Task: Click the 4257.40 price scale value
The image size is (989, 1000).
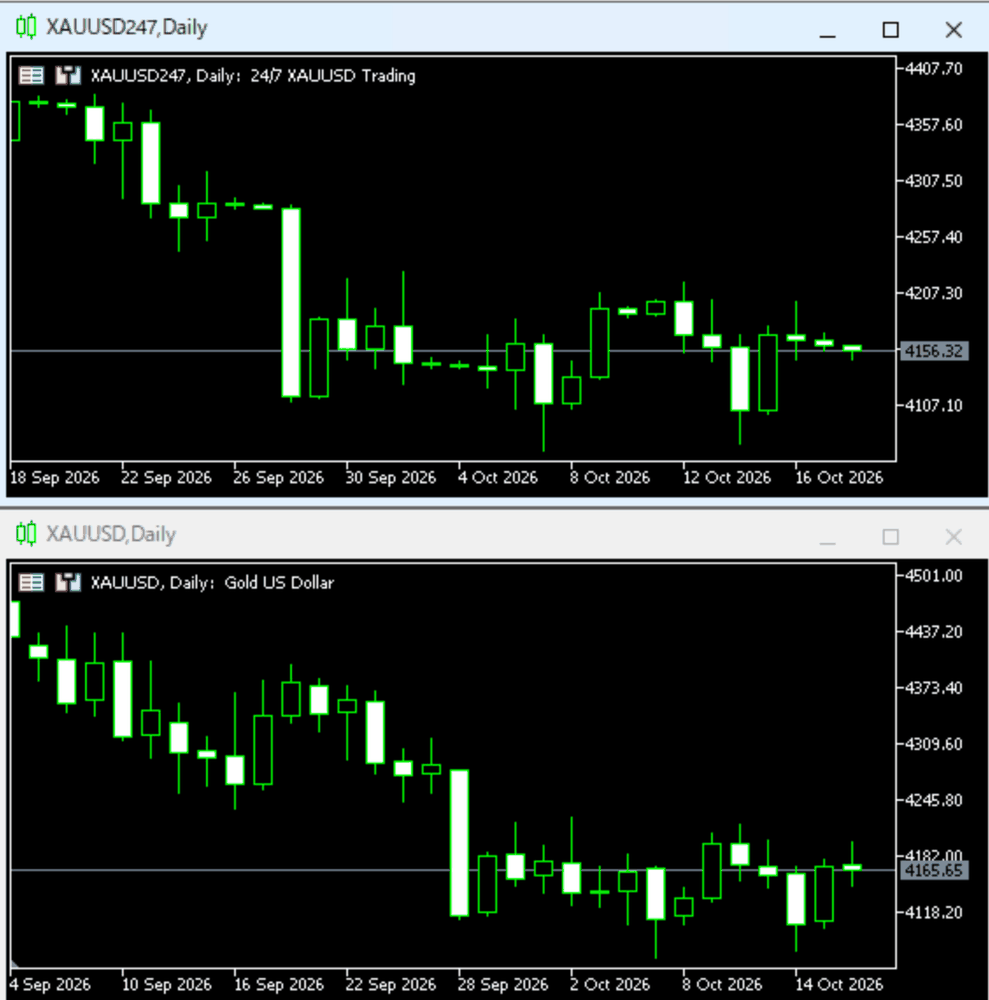Action: click(x=934, y=237)
